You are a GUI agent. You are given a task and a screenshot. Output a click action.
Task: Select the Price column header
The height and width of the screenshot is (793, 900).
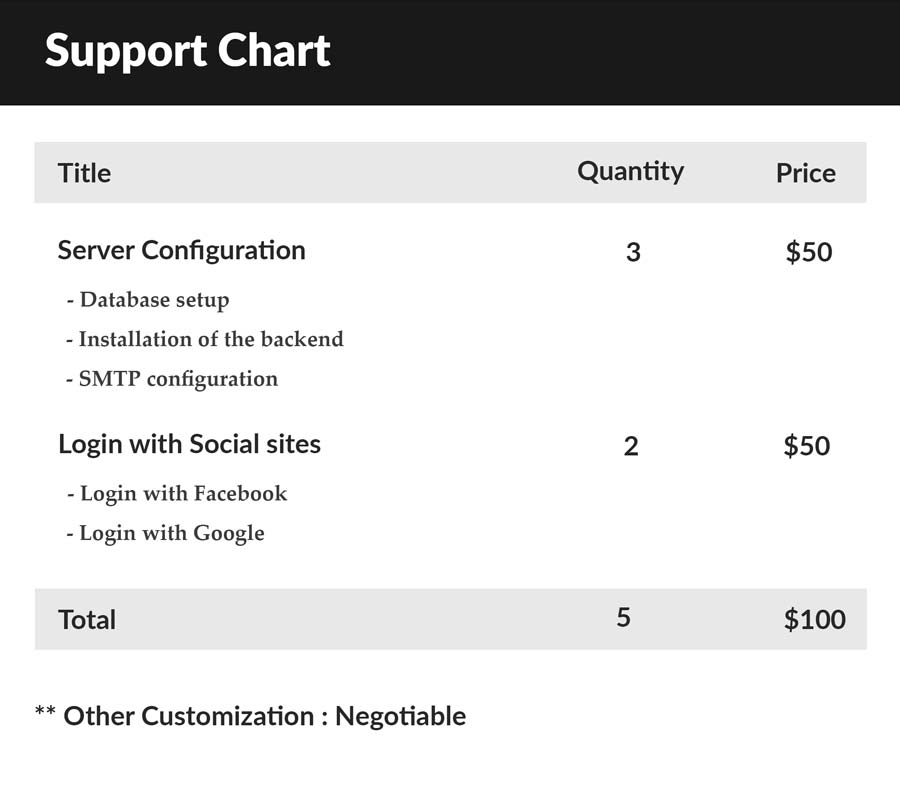(x=806, y=173)
